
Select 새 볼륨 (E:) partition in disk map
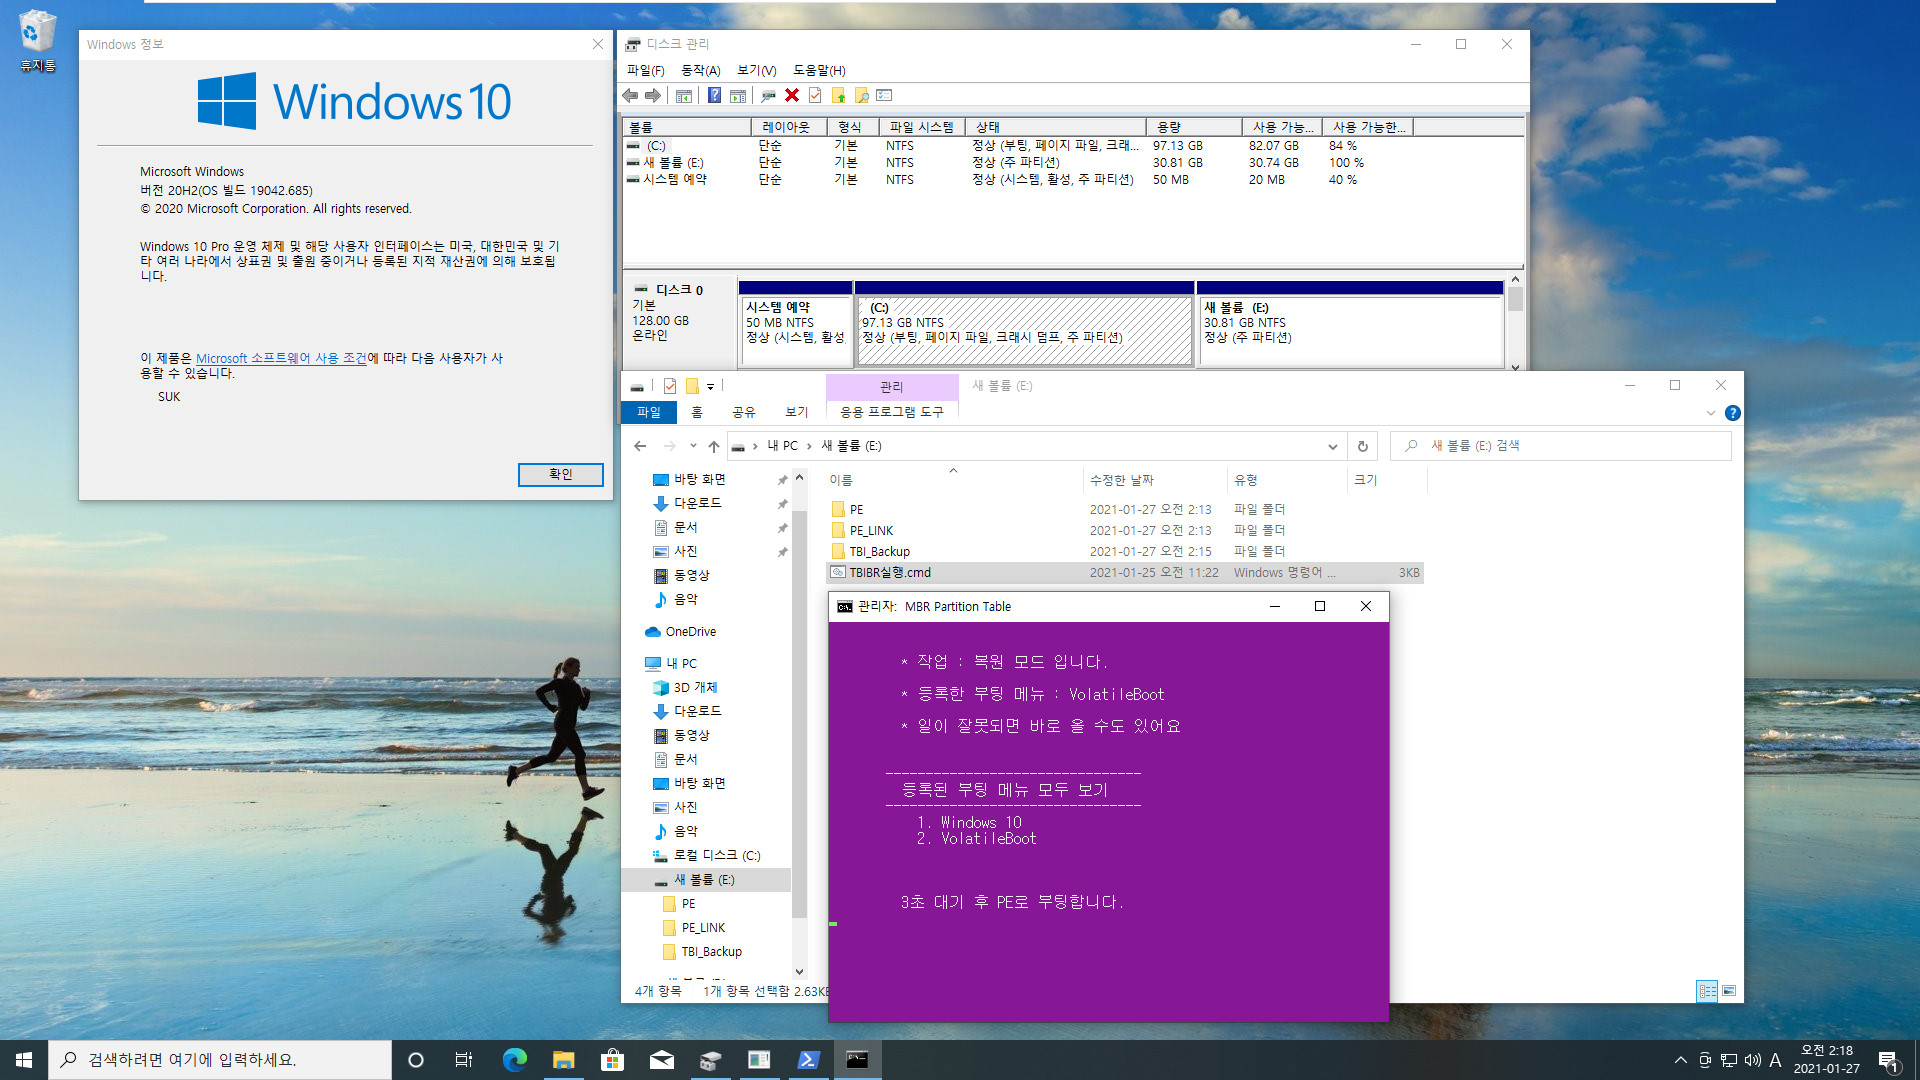(1350, 325)
